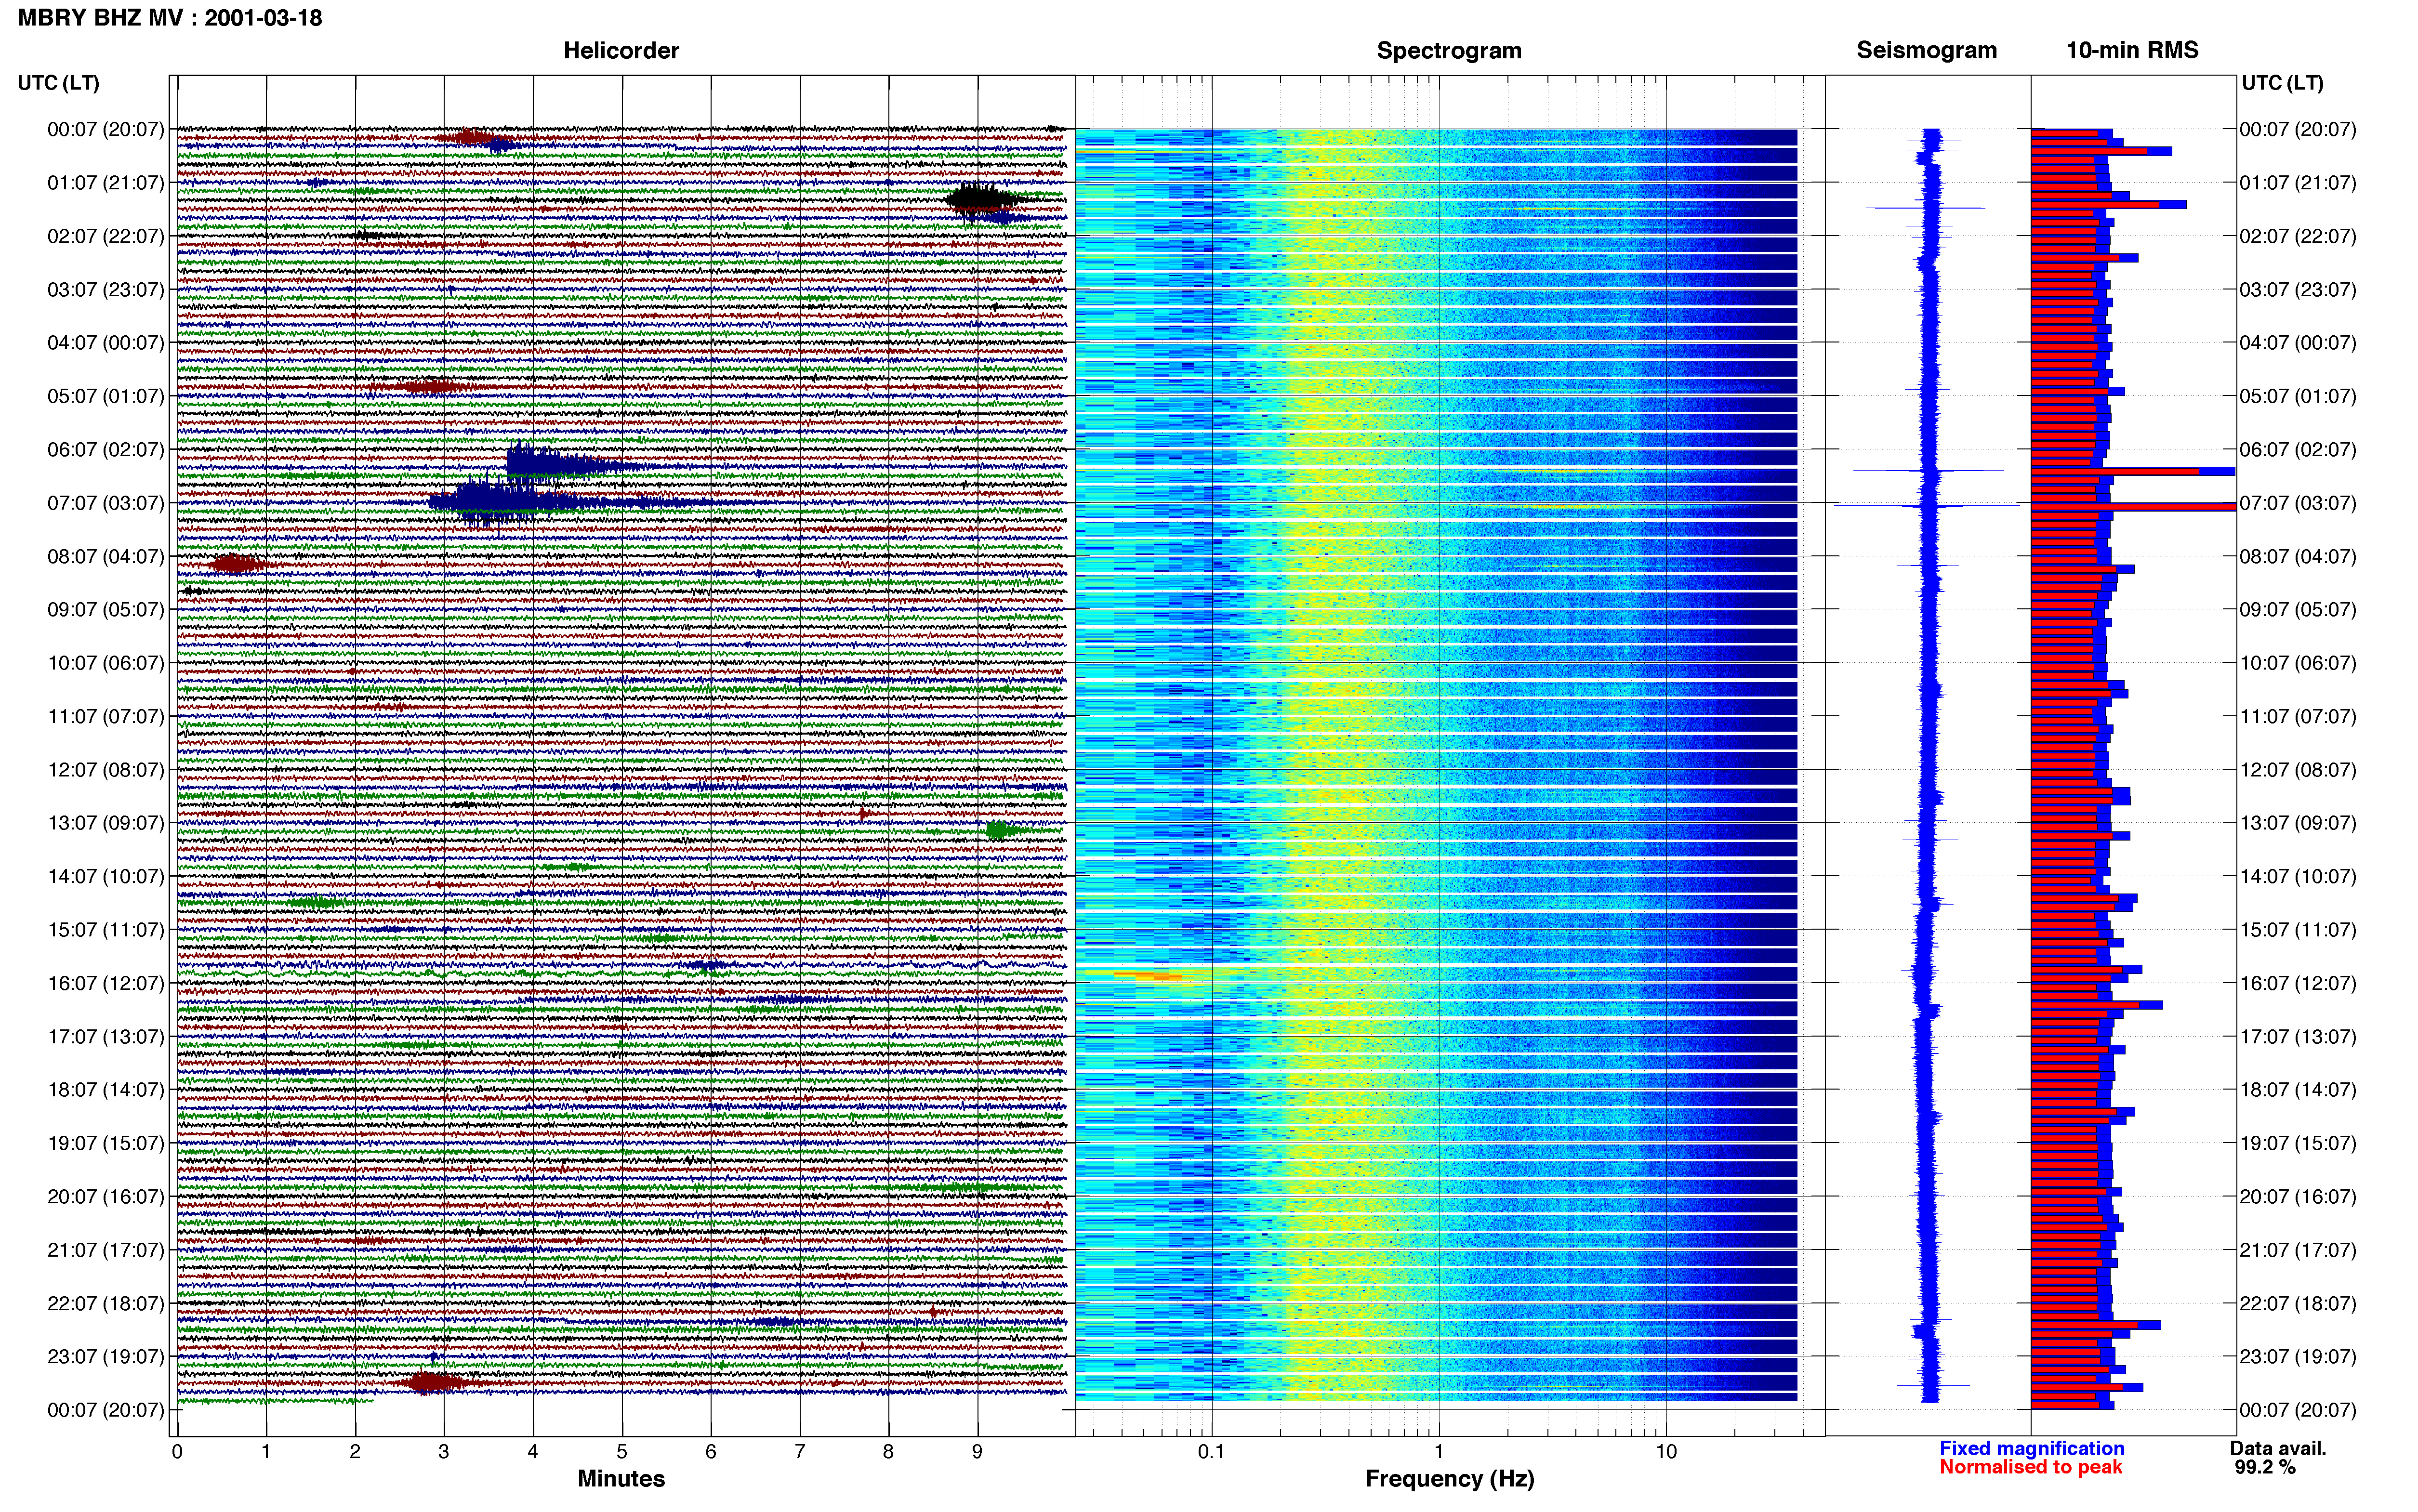Click the '1' tick on the Frequency axis
2418x1512 pixels.
pos(1439,1452)
